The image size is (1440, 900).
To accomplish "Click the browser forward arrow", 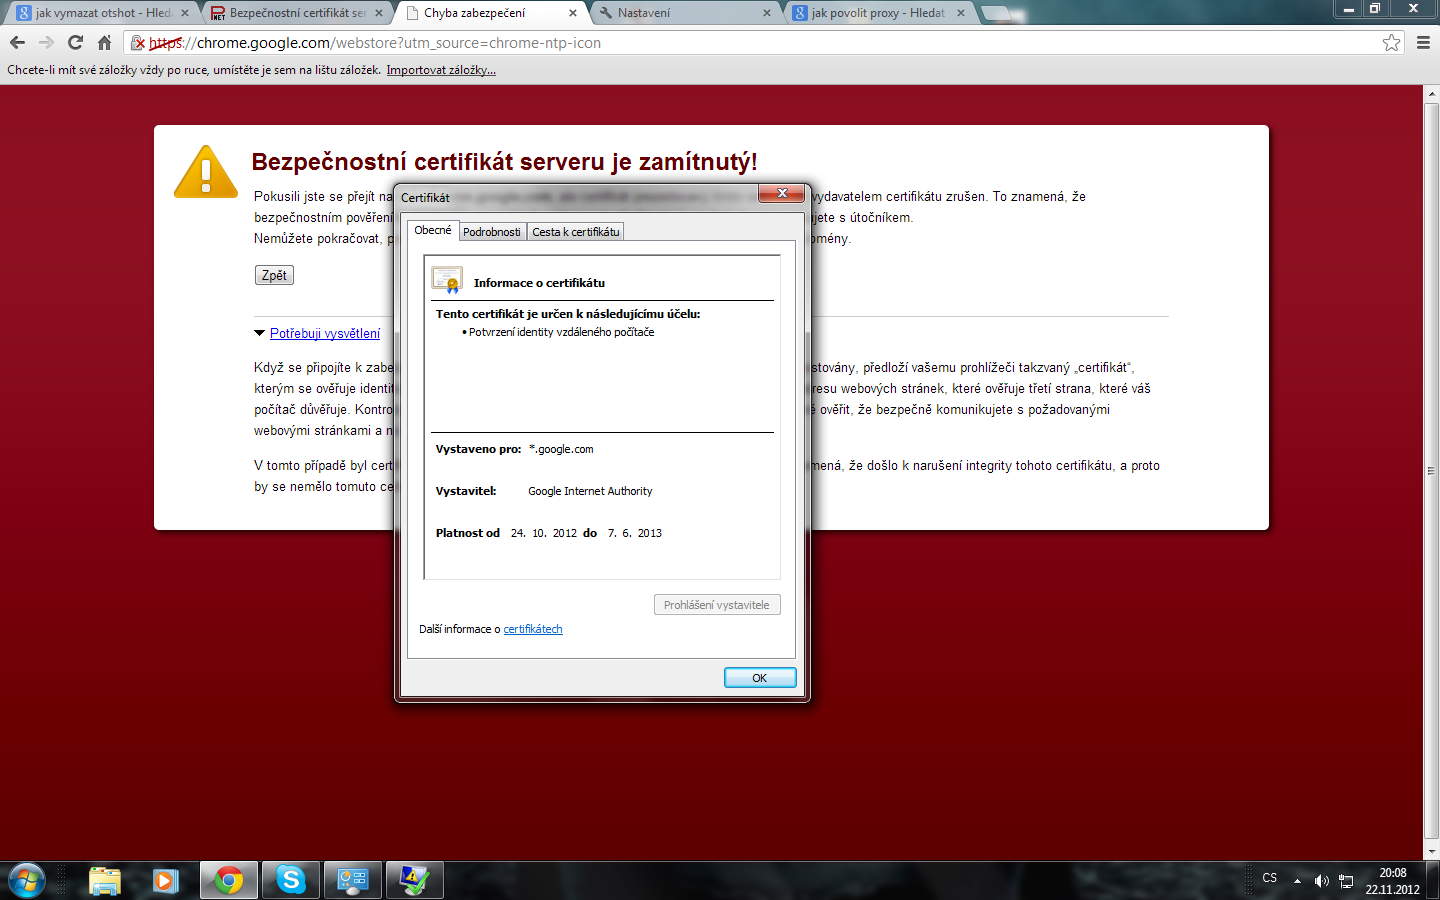I will point(46,43).
